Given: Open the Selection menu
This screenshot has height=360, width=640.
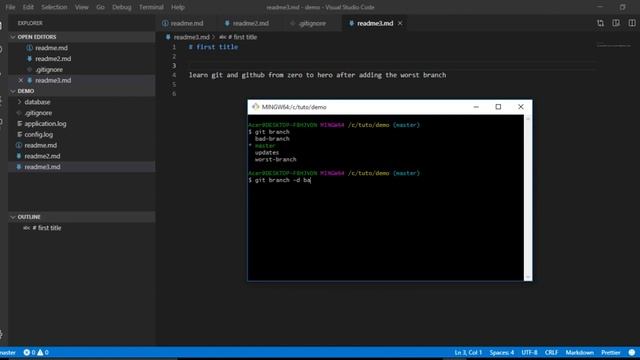Looking at the screenshot, I should coord(54,7).
